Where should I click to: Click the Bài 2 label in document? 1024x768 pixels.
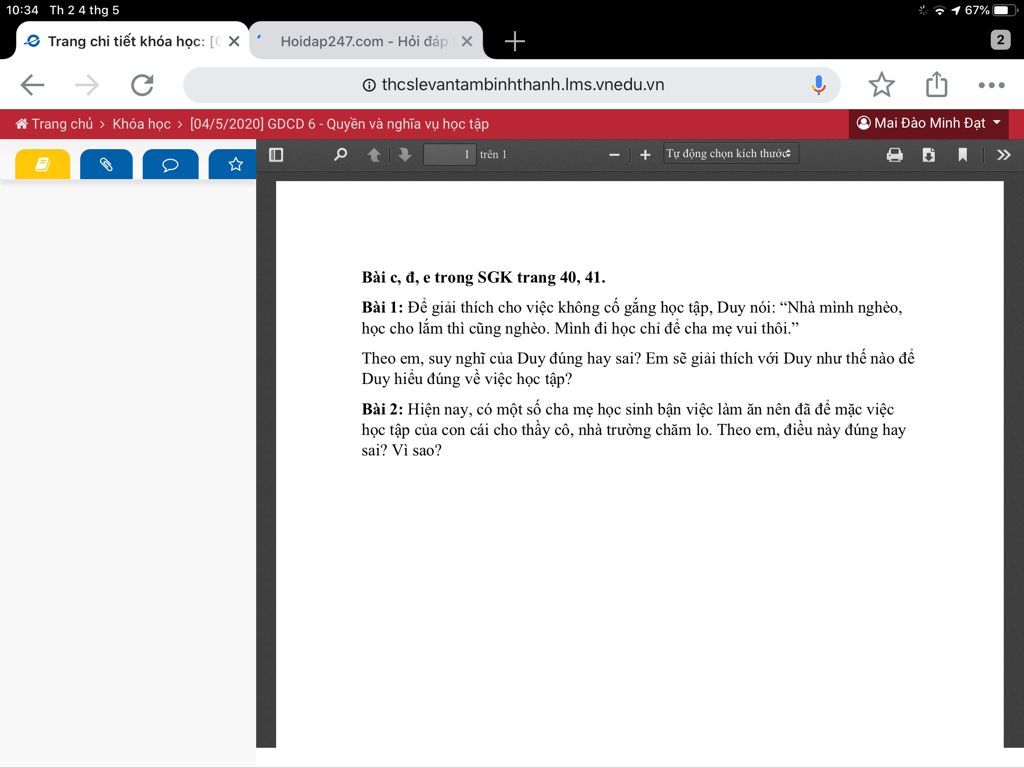coord(383,409)
